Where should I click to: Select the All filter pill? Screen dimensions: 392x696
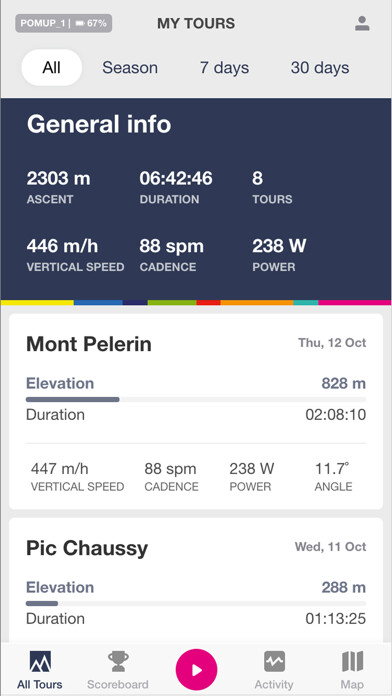(51, 67)
